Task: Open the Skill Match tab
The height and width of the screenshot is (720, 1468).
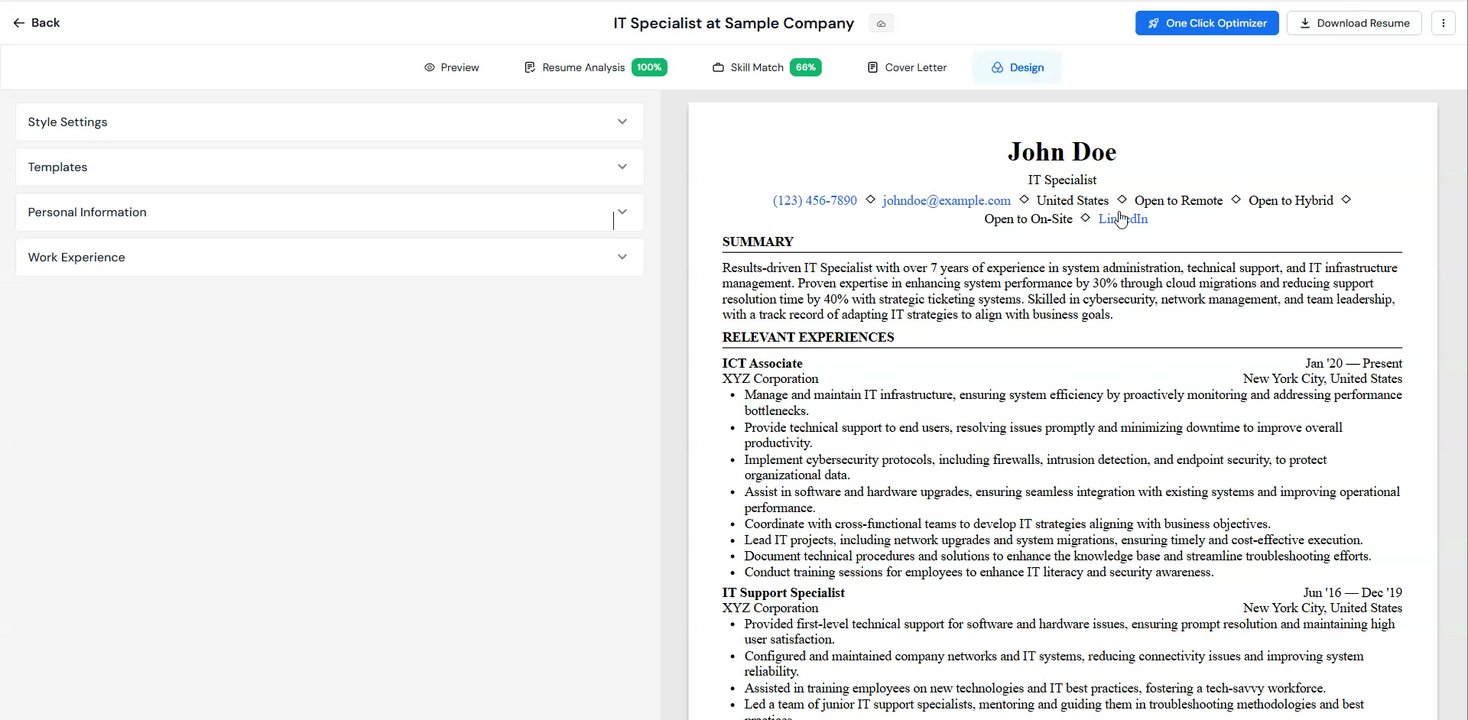Action: [766, 68]
